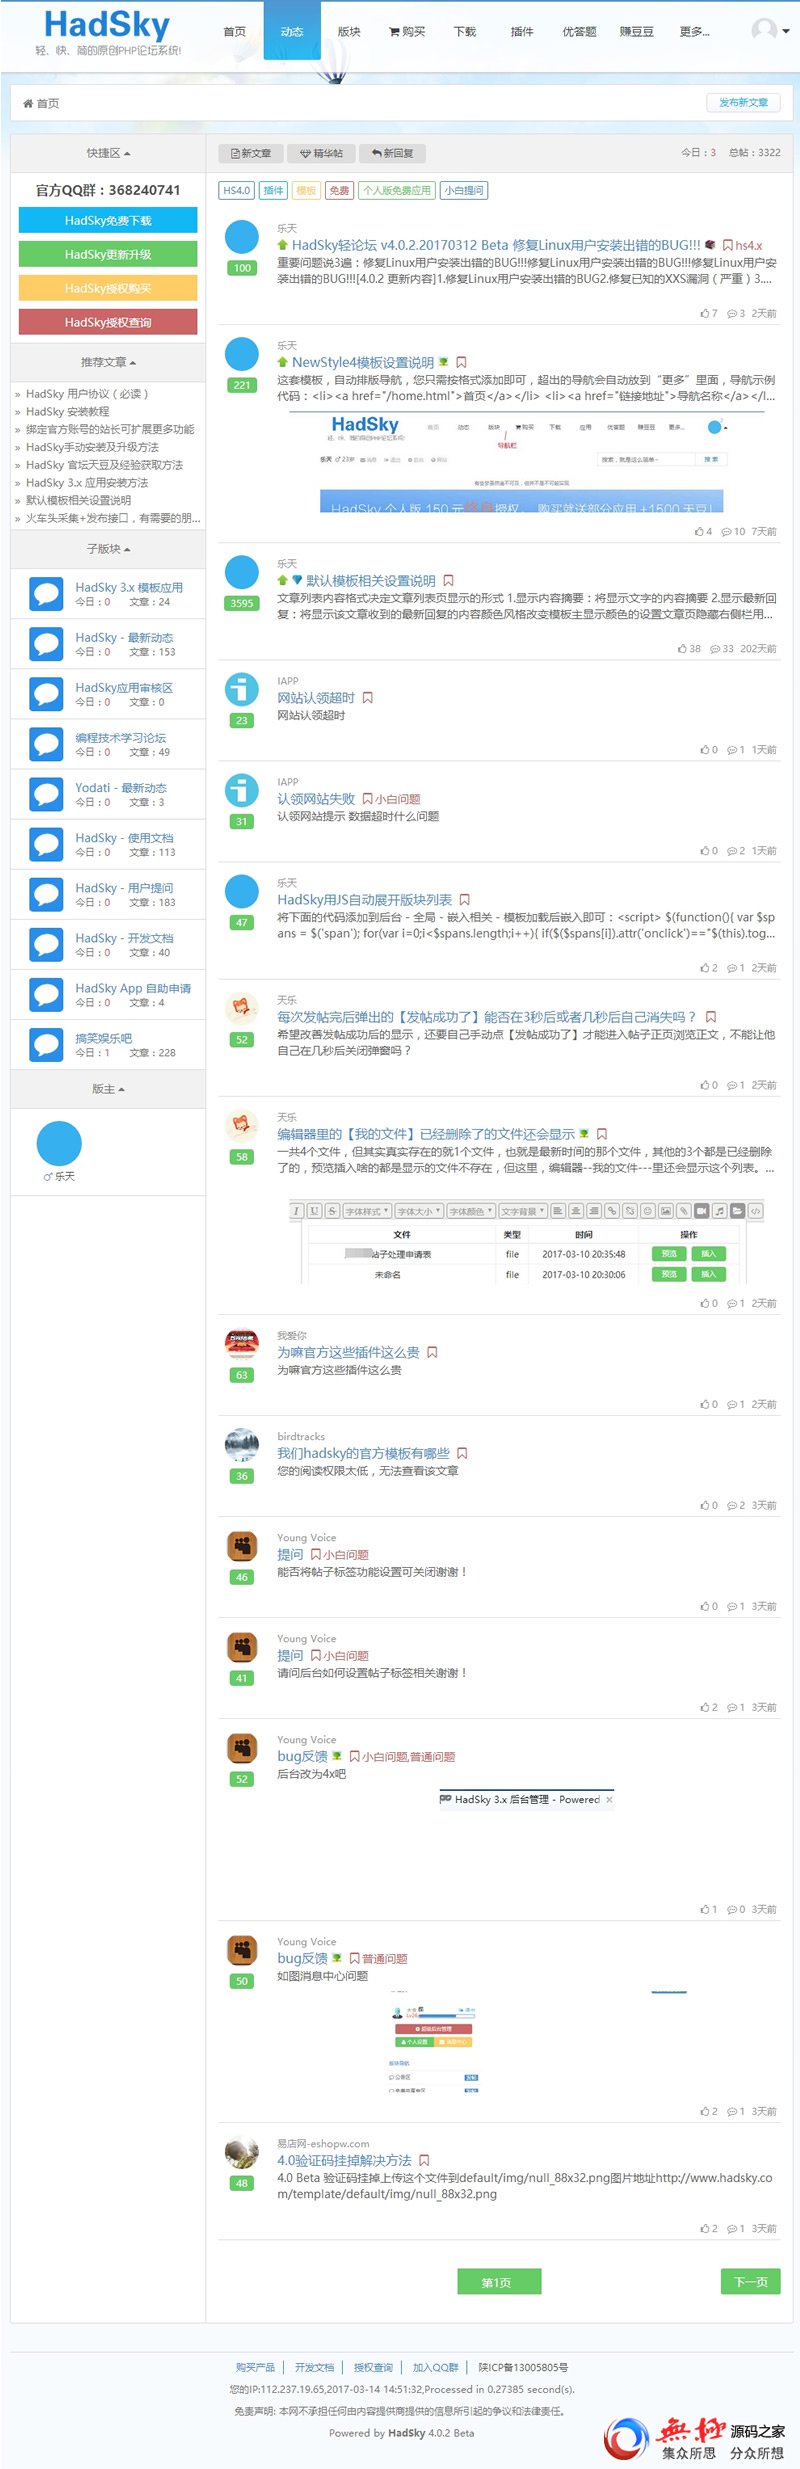
Task: Click the 第1页 pagination button
Action: coord(499,2282)
